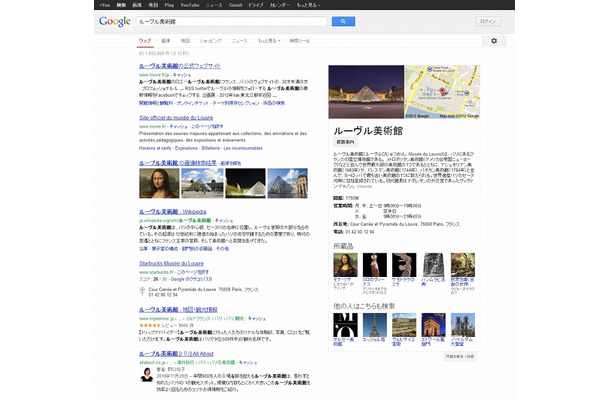
Task: Click the Google logo
Action: click(x=115, y=21)
